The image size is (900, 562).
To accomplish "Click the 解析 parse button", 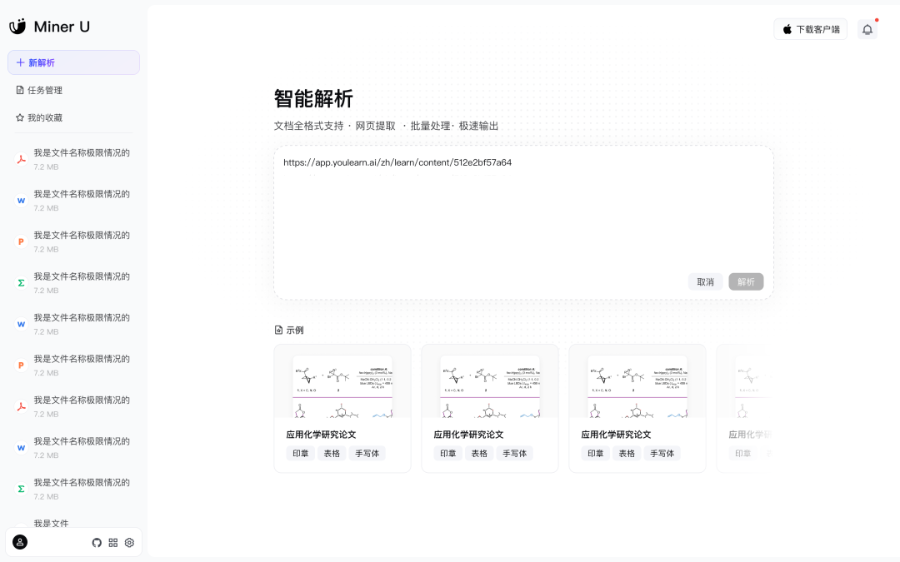I will click(x=746, y=282).
